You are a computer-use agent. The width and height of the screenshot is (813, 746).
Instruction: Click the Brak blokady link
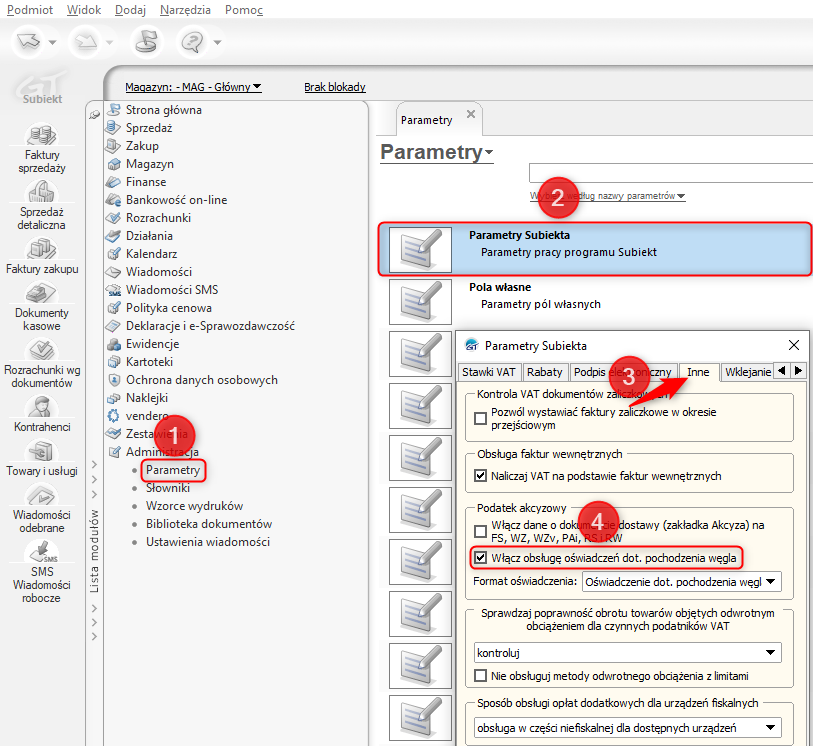point(335,87)
